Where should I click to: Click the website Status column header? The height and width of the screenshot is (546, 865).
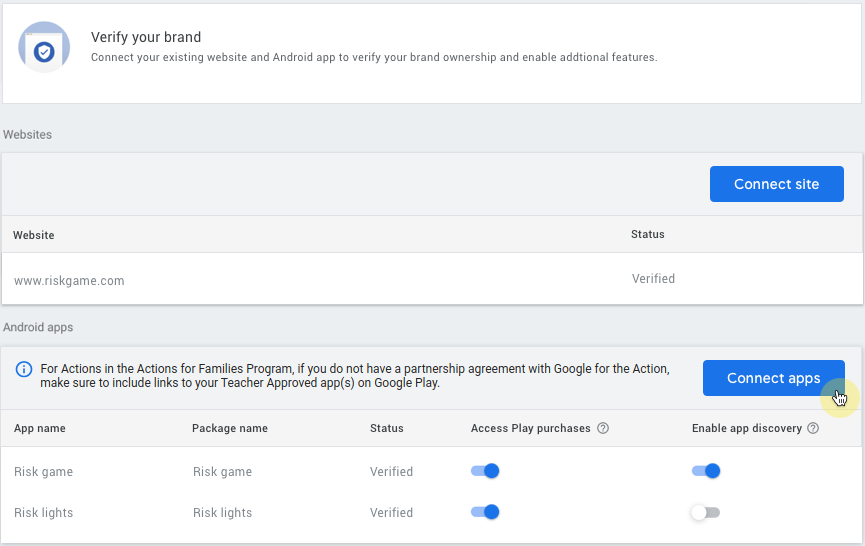click(x=647, y=234)
